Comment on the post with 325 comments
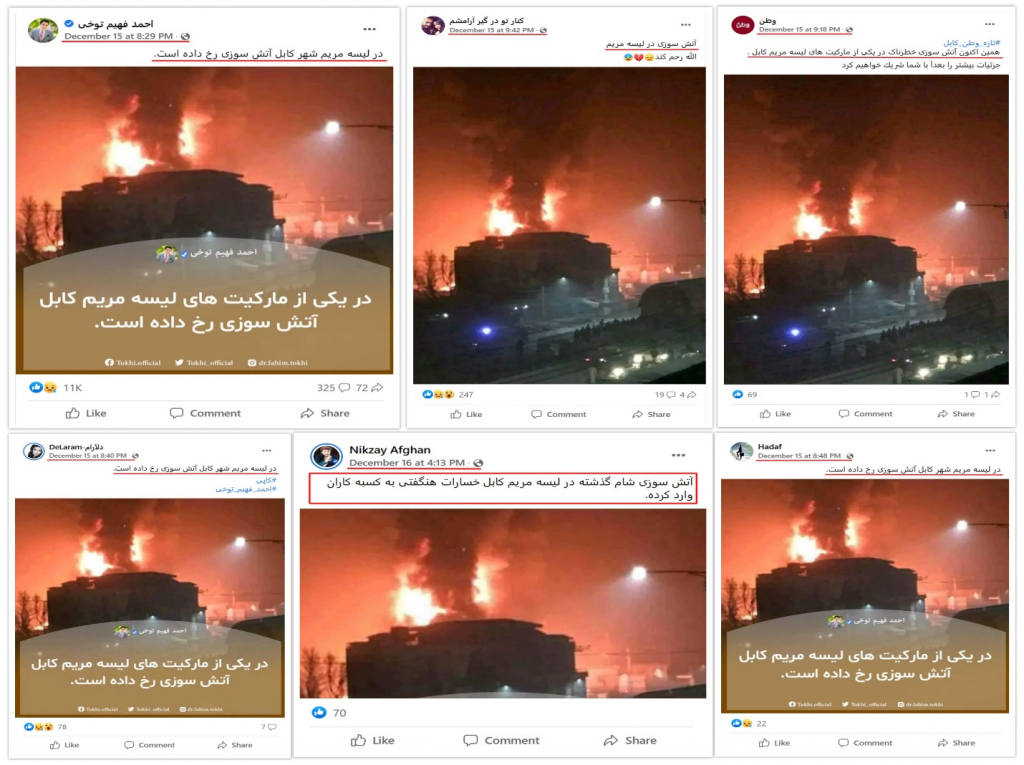The height and width of the screenshot is (765, 1024). point(205,413)
